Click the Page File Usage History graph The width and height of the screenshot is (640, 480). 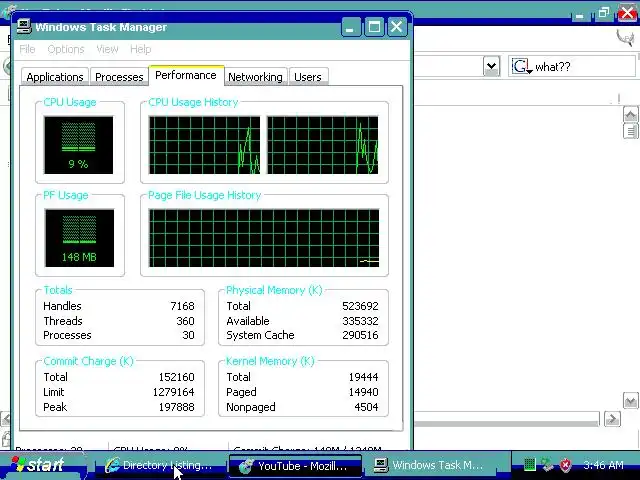point(264,238)
